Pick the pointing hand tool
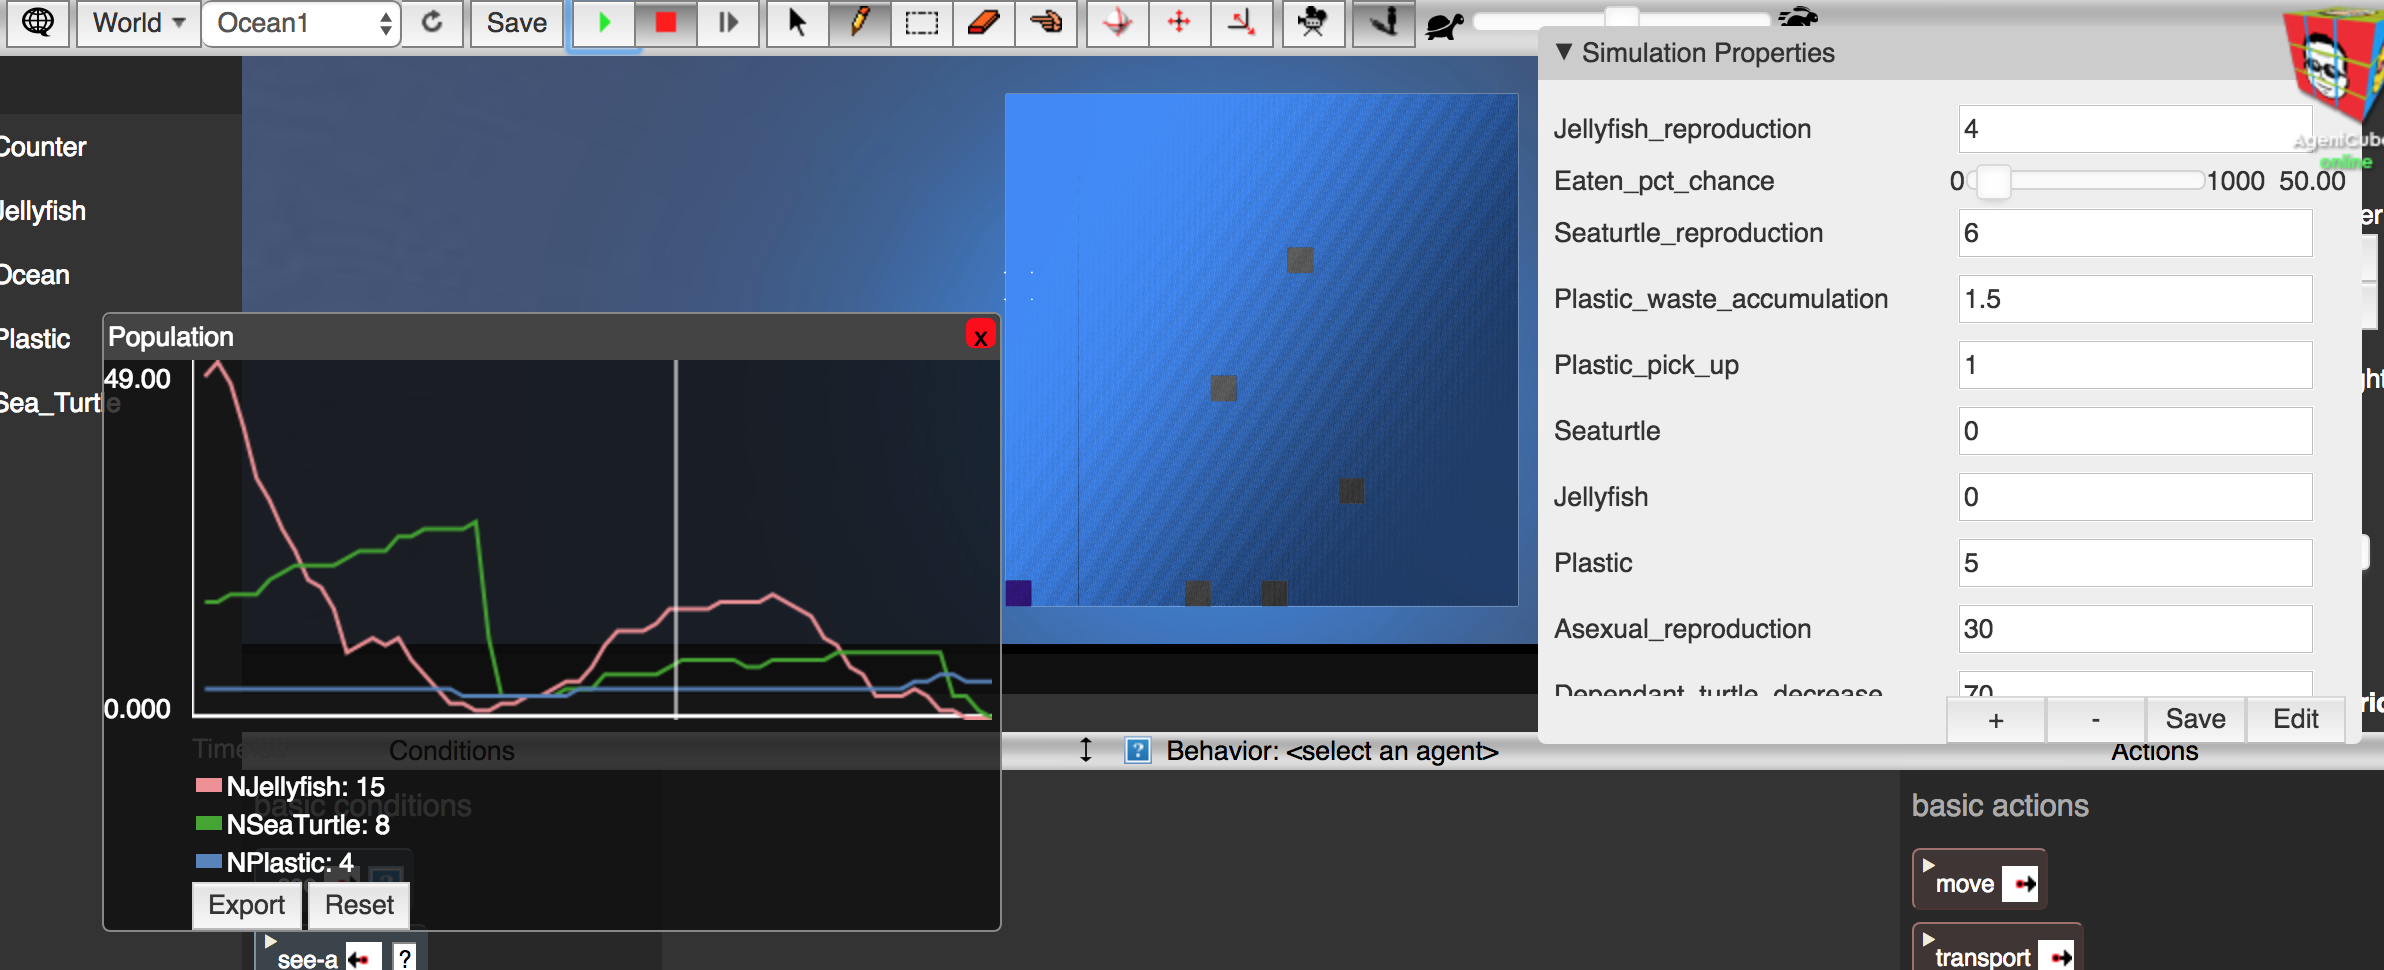2384x970 pixels. [1046, 22]
